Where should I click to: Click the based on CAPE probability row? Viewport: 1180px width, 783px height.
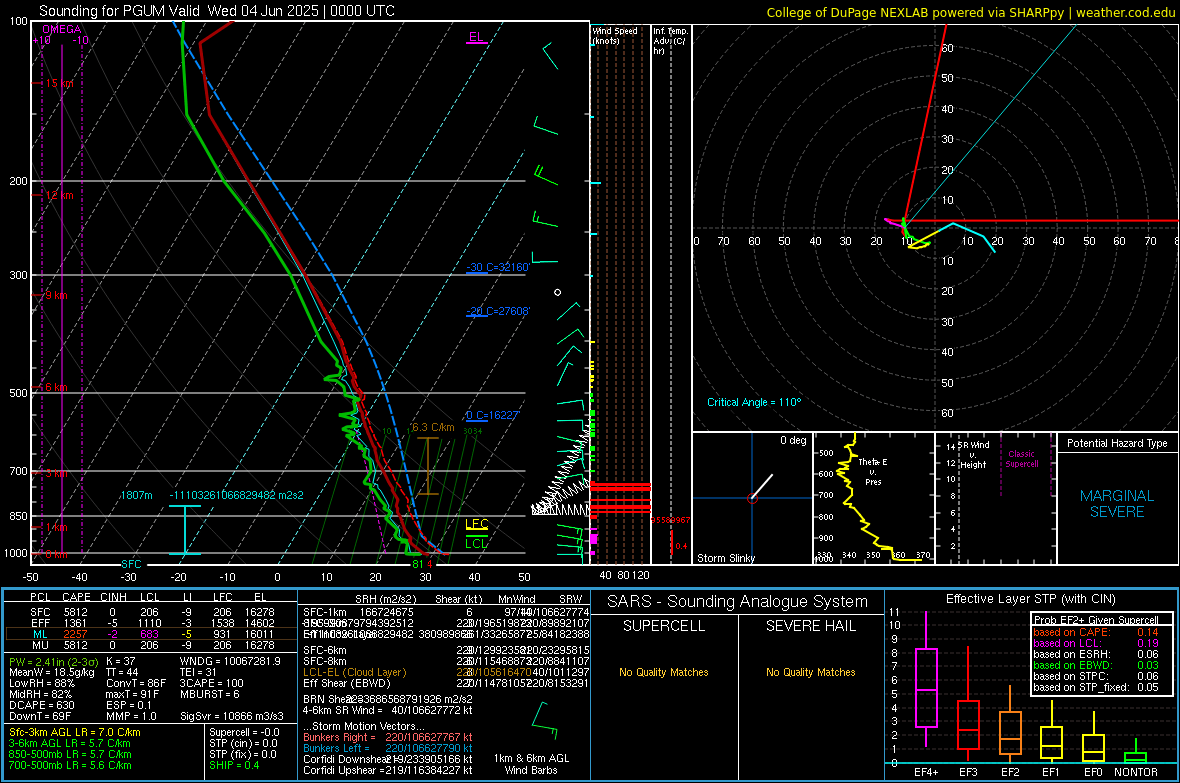pyautogui.click(x=1096, y=632)
